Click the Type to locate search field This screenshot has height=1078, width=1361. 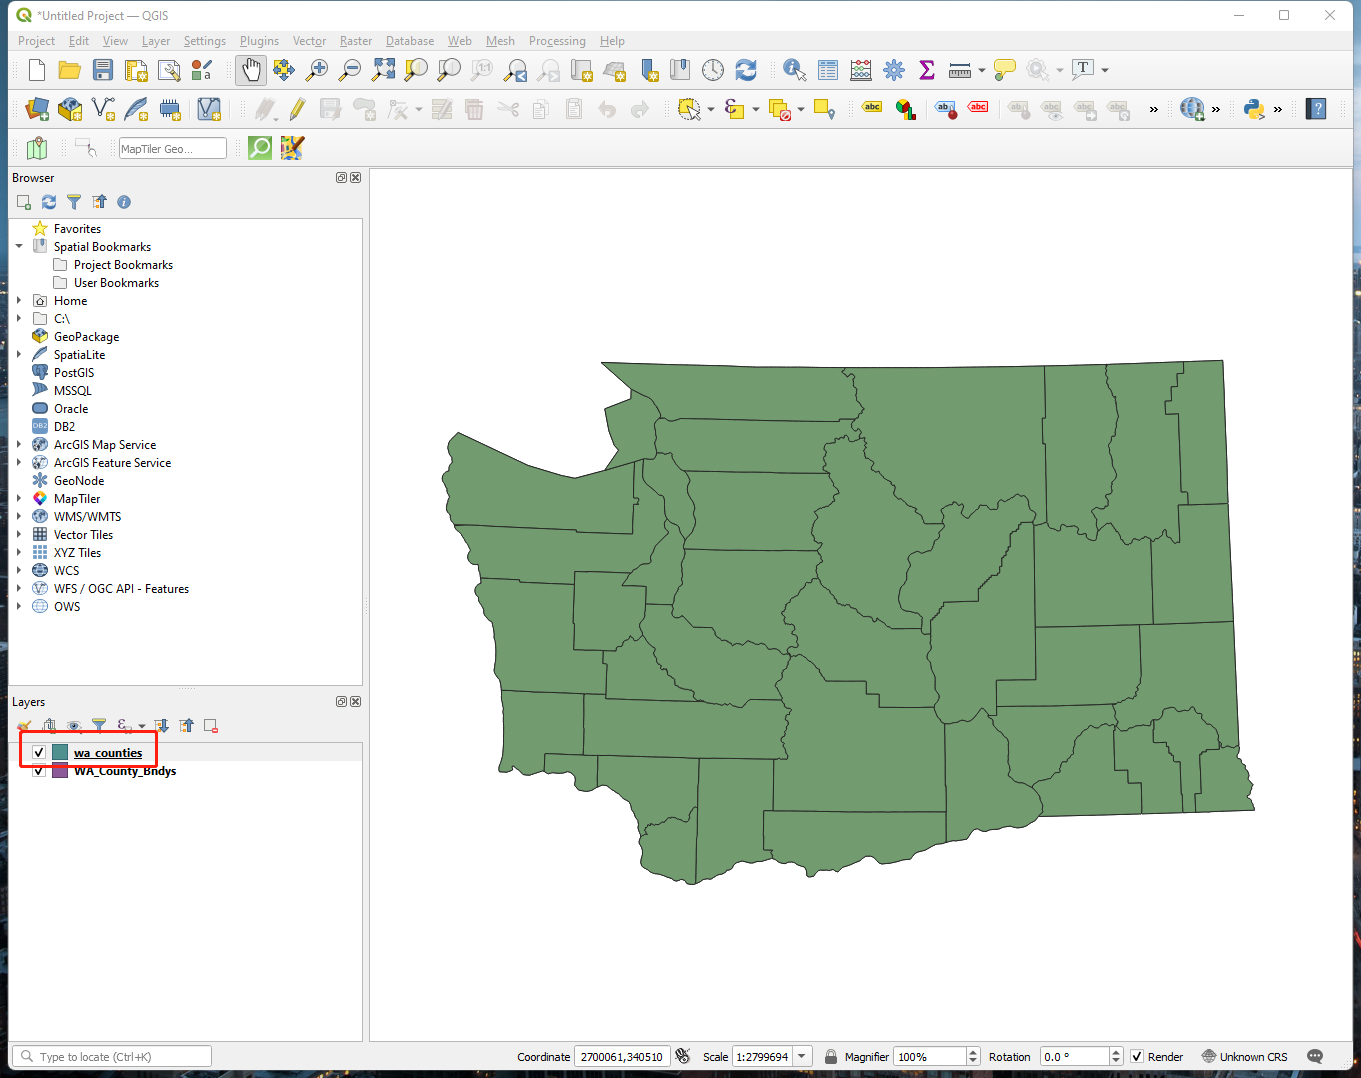pyautogui.click(x=112, y=1057)
